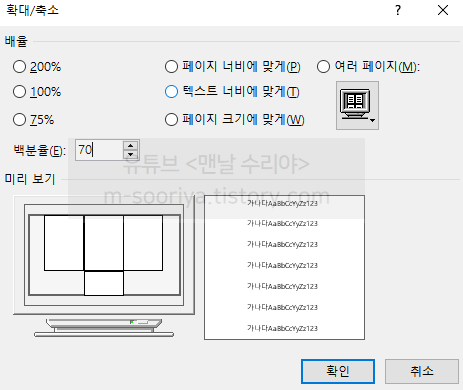Confirm with the 확인 button
Screen dimensions: 463x390
[x=338, y=371]
